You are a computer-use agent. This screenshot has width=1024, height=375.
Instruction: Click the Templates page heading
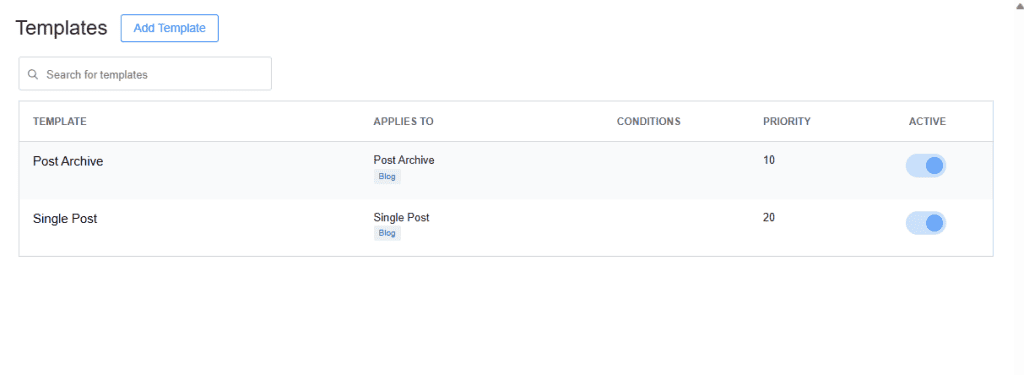[61, 27]
